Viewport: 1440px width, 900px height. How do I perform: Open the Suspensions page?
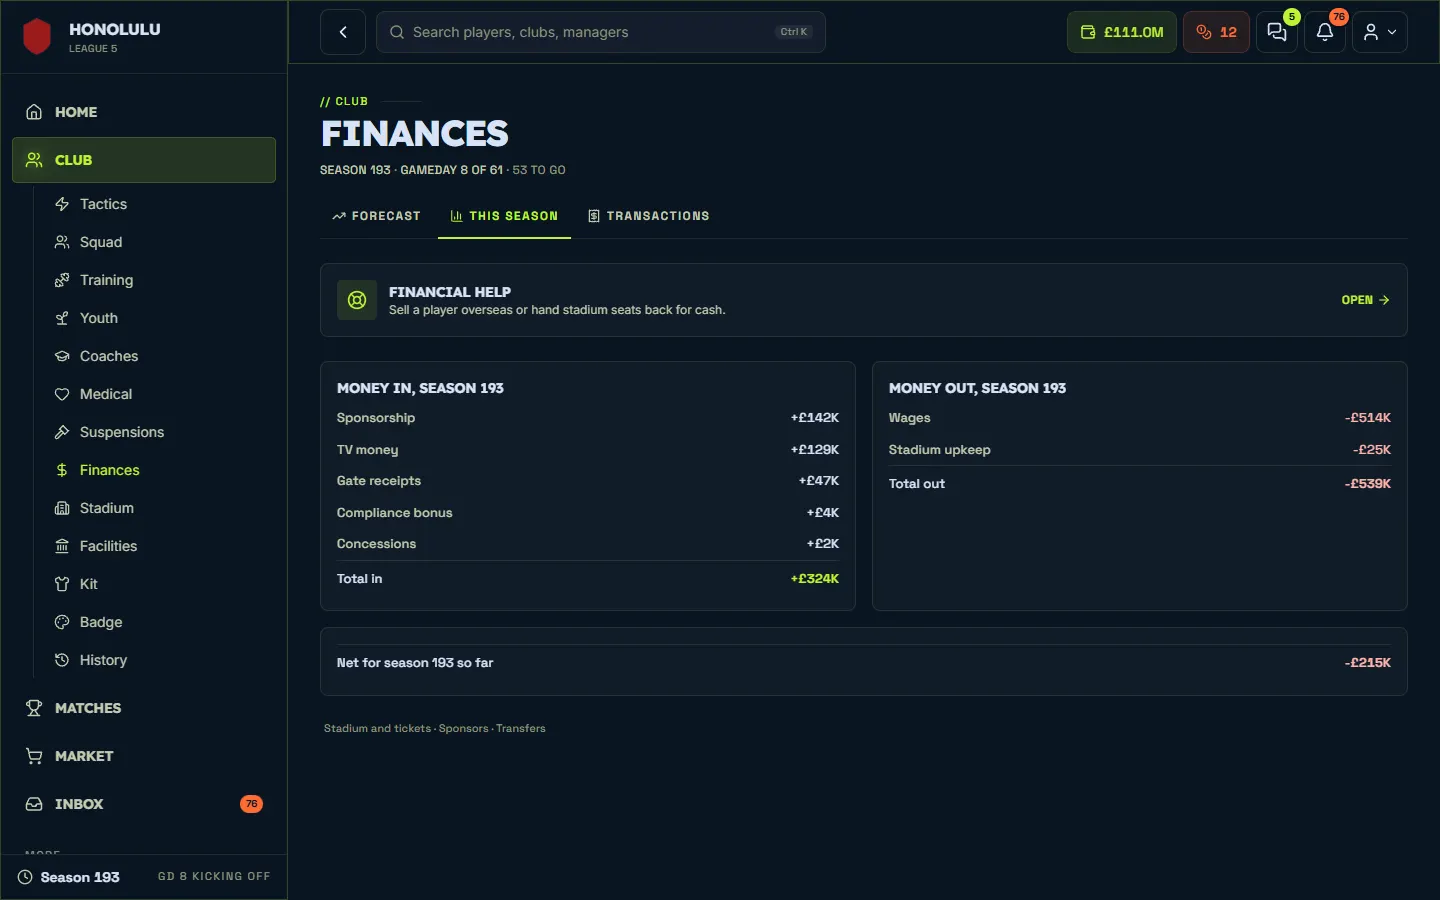coord(160,432)
